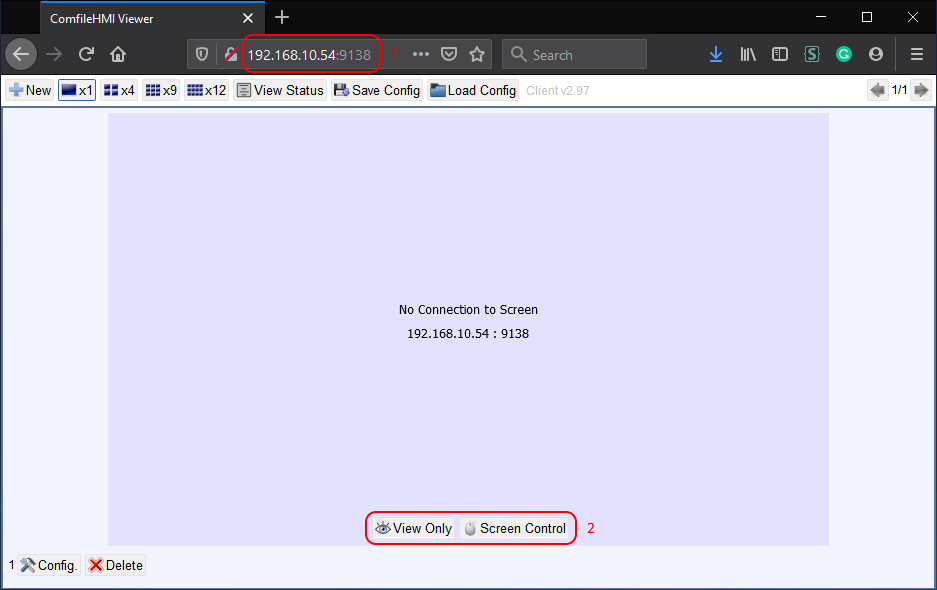Open Firefox Library menu
This screenshot has width=937, height=590.
[x=748, y=54]
